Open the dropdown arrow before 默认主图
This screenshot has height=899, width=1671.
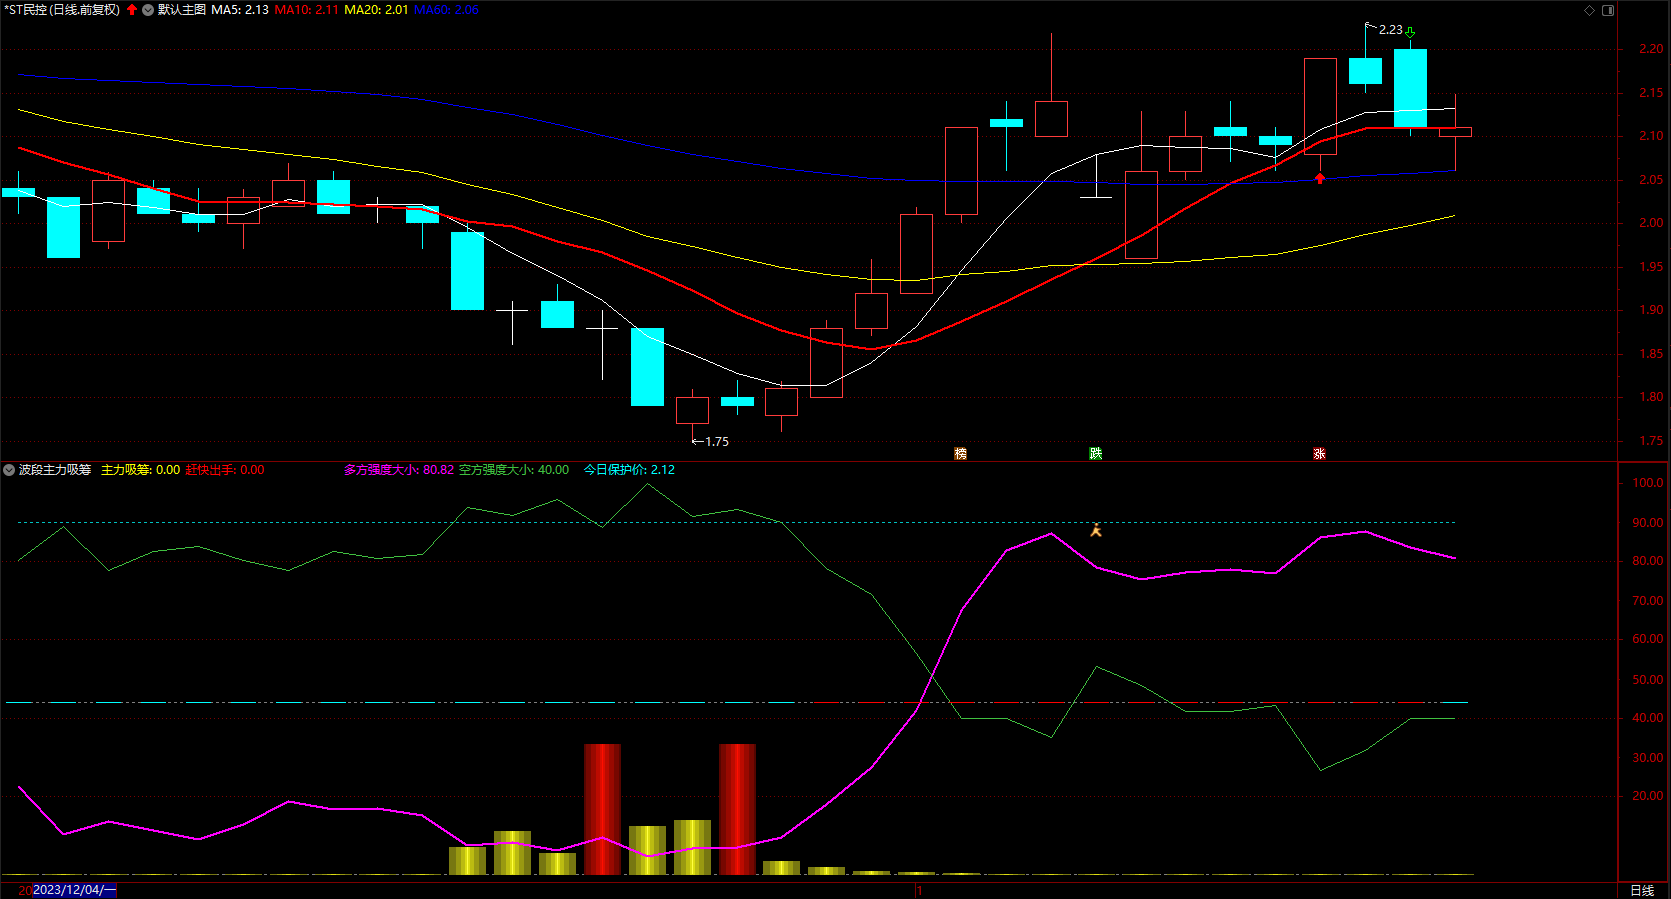[x=148, y=10]
